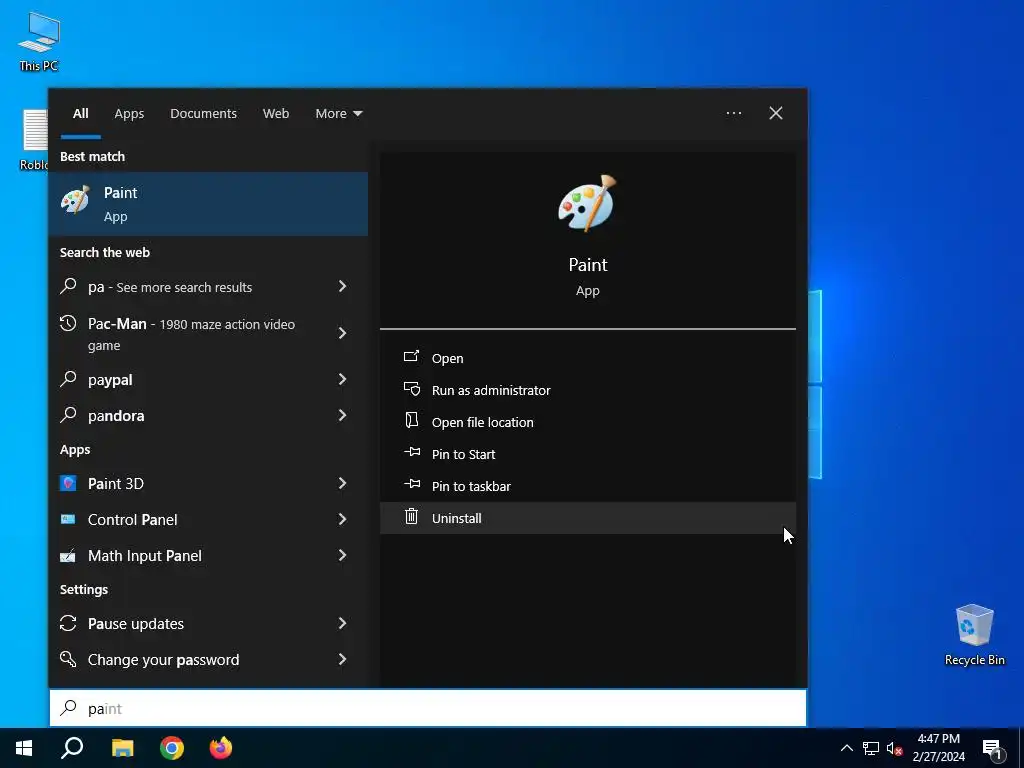Choose Open file location

(588, 422)
